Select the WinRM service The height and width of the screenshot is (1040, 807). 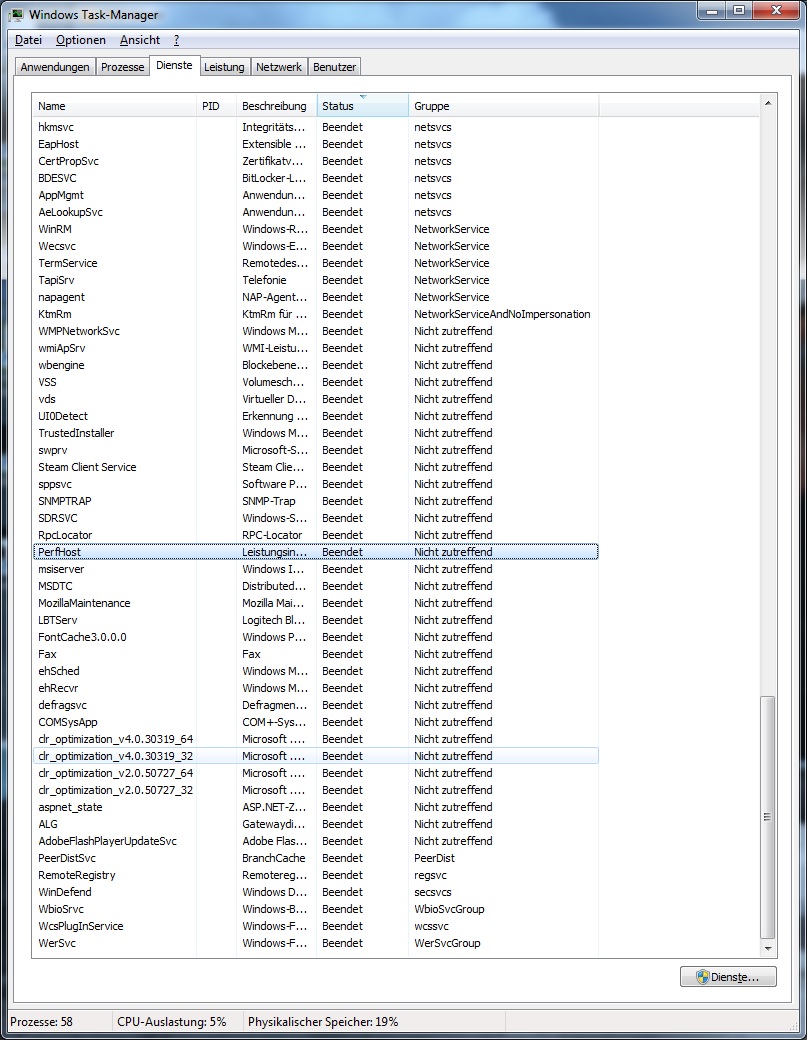(316, 229)
